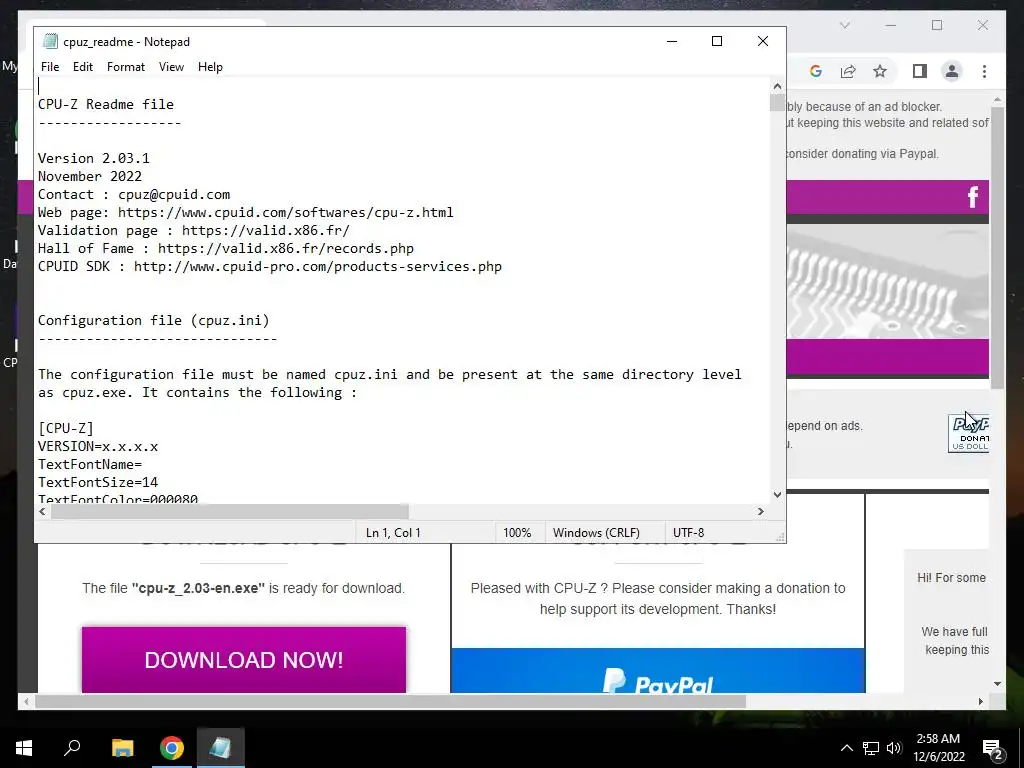Click the contact email cpuz@cpuid.com
This screenshot has width=1024, height=768.
click(x=174, y=195)
